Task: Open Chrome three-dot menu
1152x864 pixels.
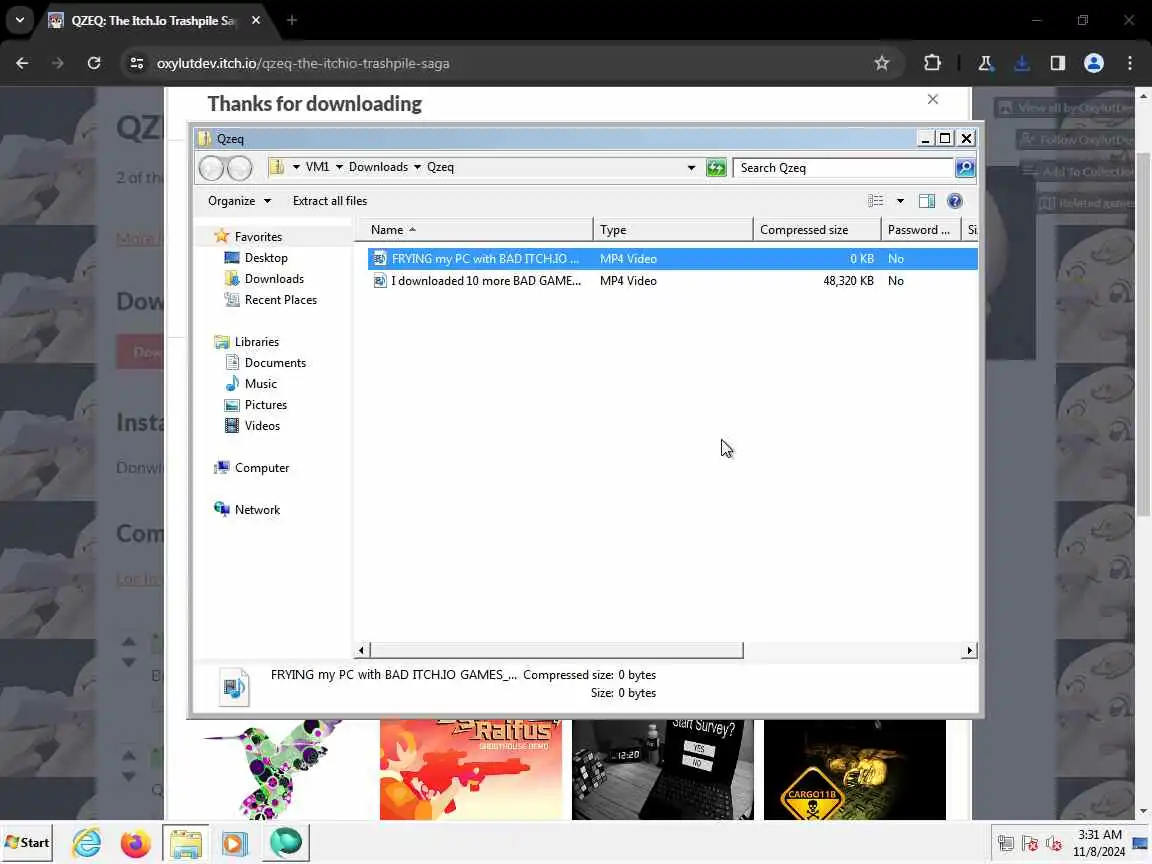Action: pyautogui.click(x=1130, y=63)
